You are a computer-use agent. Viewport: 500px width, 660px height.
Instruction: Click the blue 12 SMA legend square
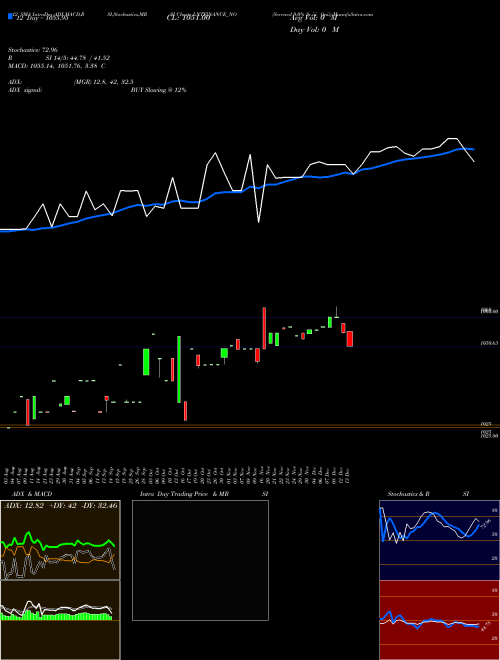10,16
